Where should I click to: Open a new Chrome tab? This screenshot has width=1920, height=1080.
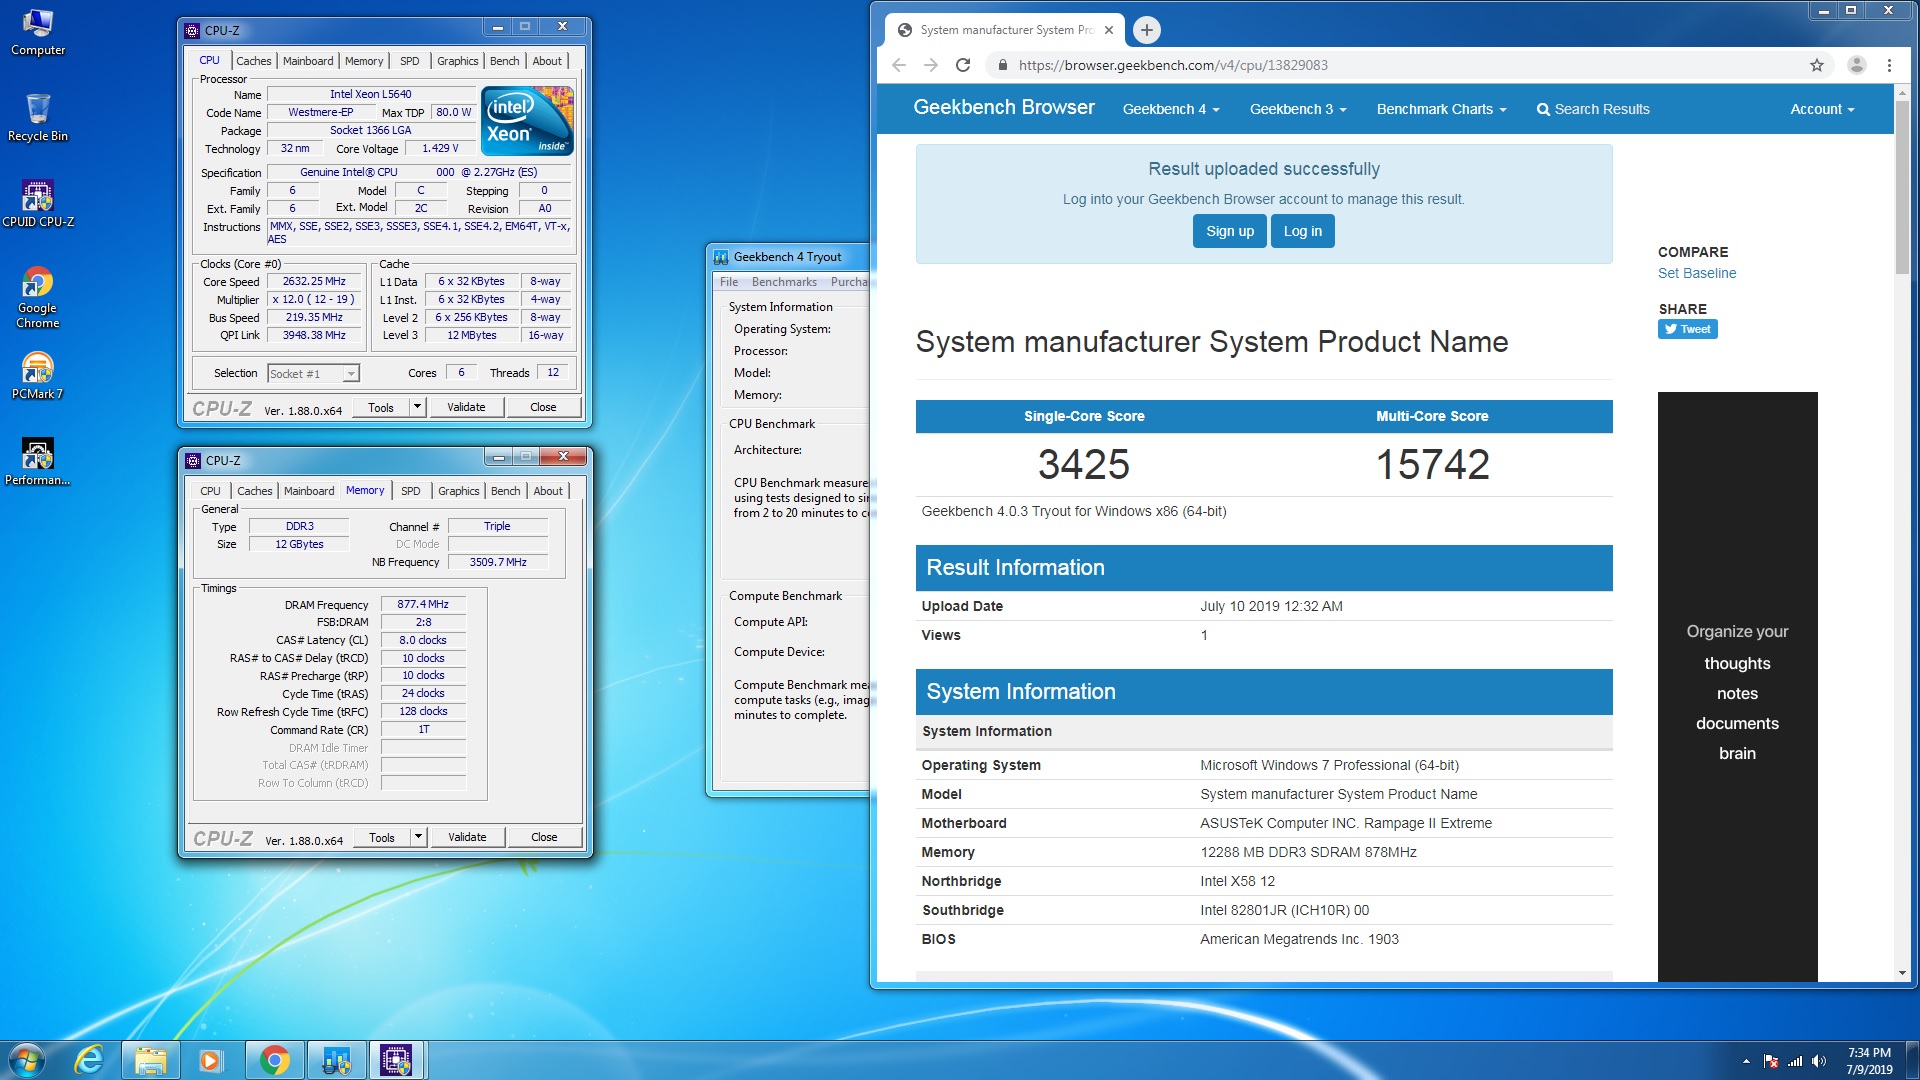1147,30
